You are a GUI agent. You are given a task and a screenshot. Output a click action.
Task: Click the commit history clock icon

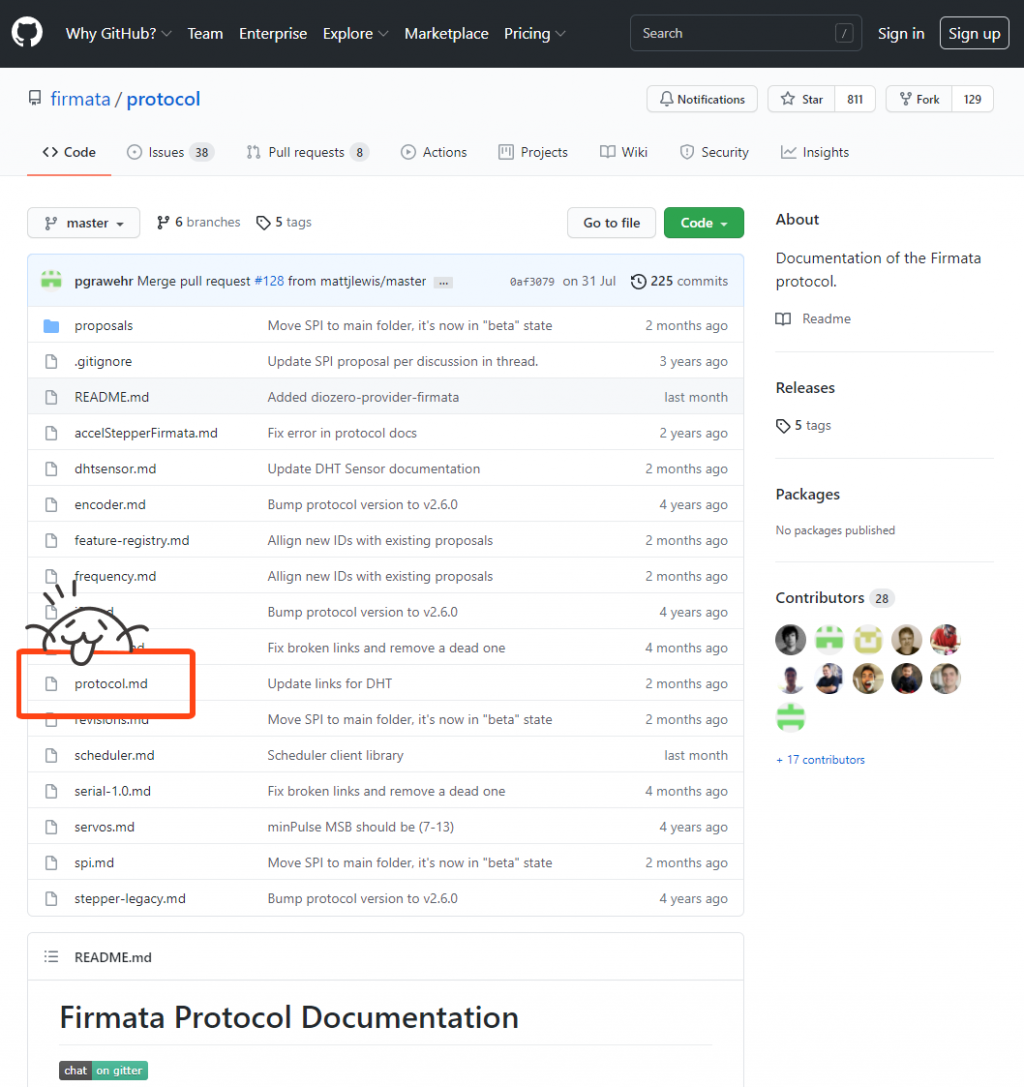pos(638,281)
